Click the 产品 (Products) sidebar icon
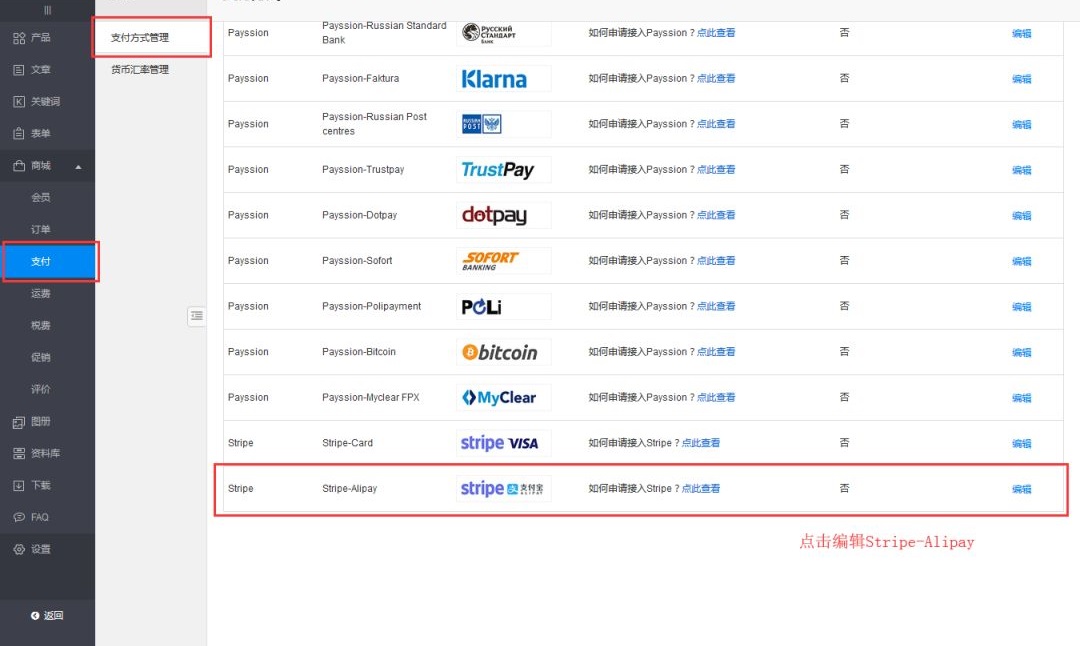Screen dimensions: 1080x646 19,38
